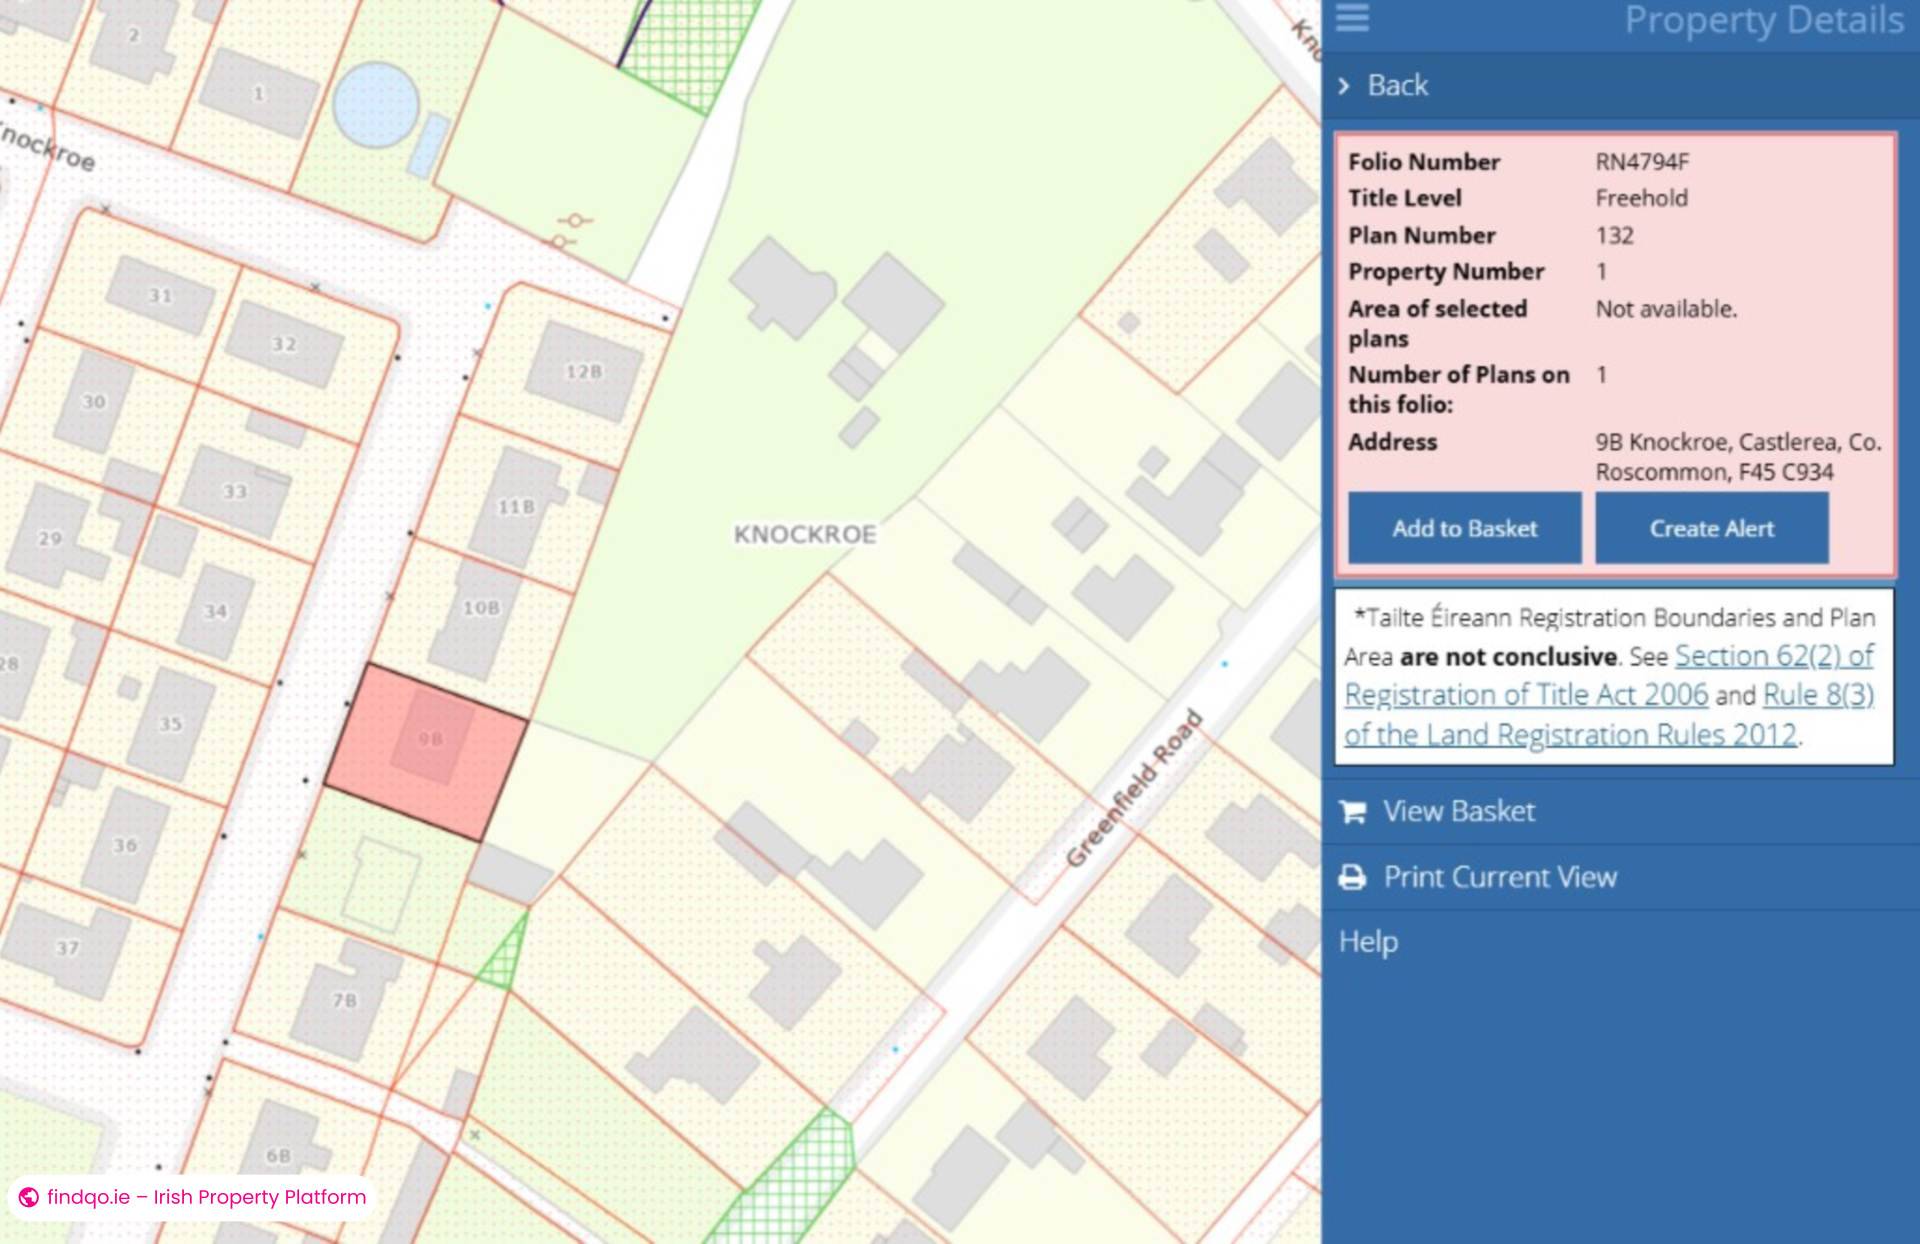Click the printer icon
This screenshot has height=1244, width=1920.
(x=1352, y=877)
